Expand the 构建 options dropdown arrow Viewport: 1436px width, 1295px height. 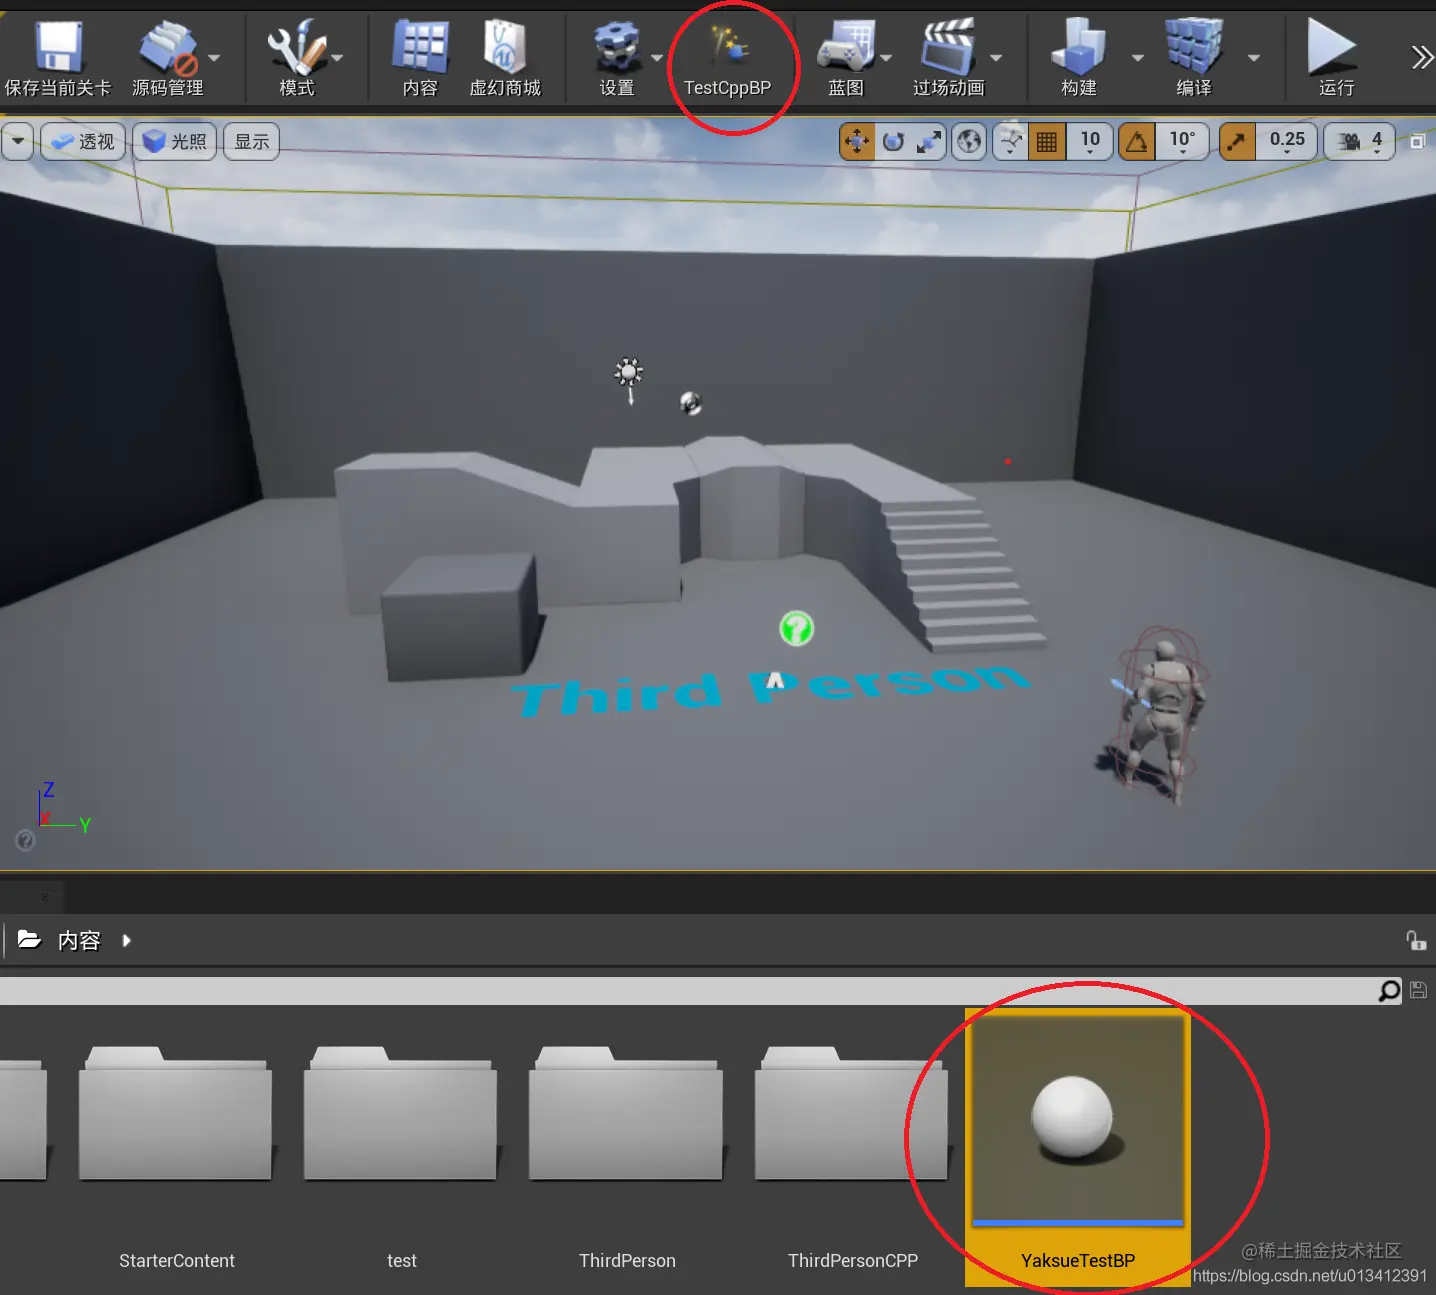[x=1137, y=58]
